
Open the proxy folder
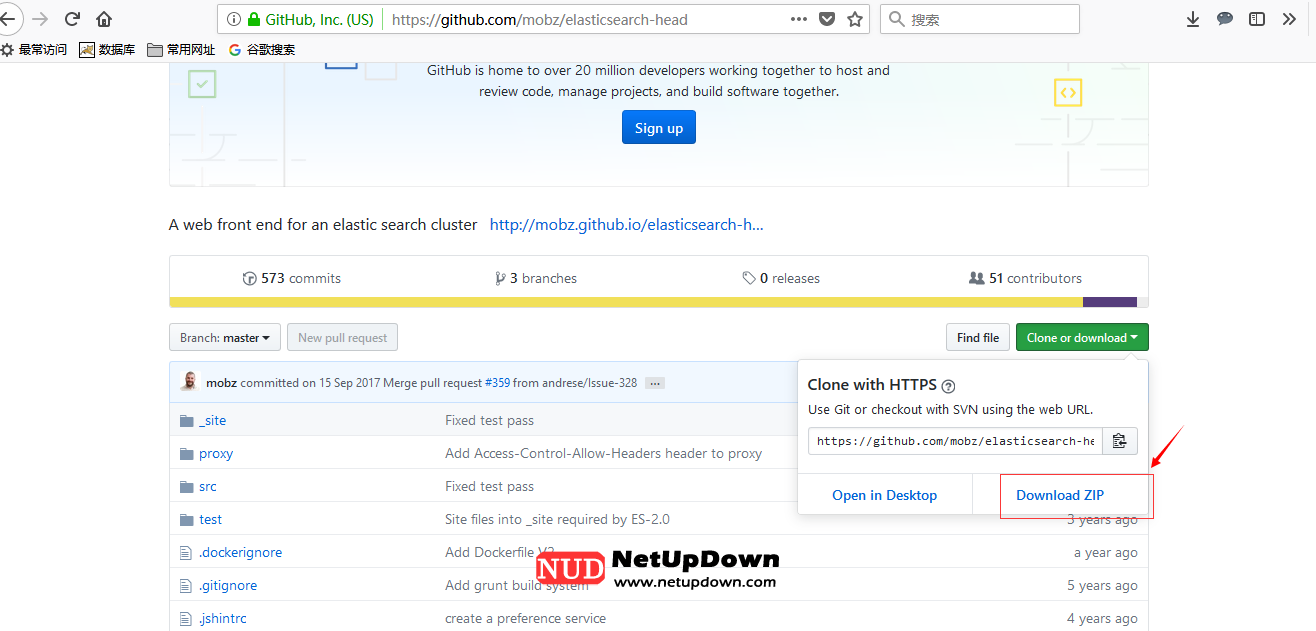pyautogui.click(x=216, y=454)
